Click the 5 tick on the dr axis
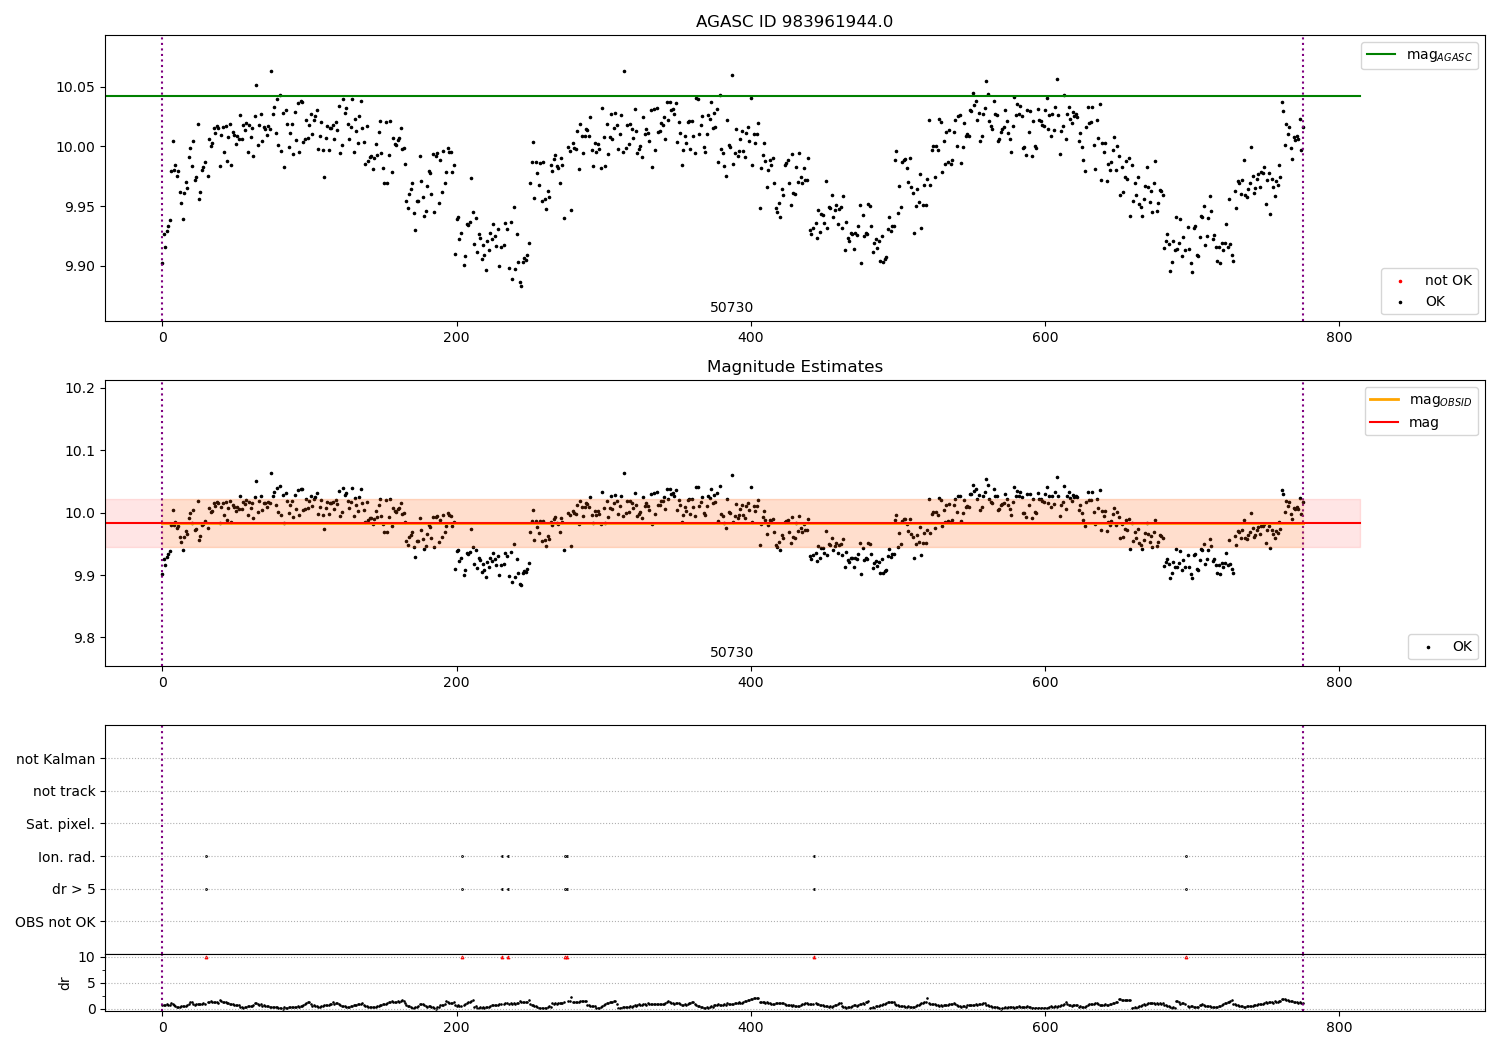Screen dimensions: 1500x1050 (91, 983)
